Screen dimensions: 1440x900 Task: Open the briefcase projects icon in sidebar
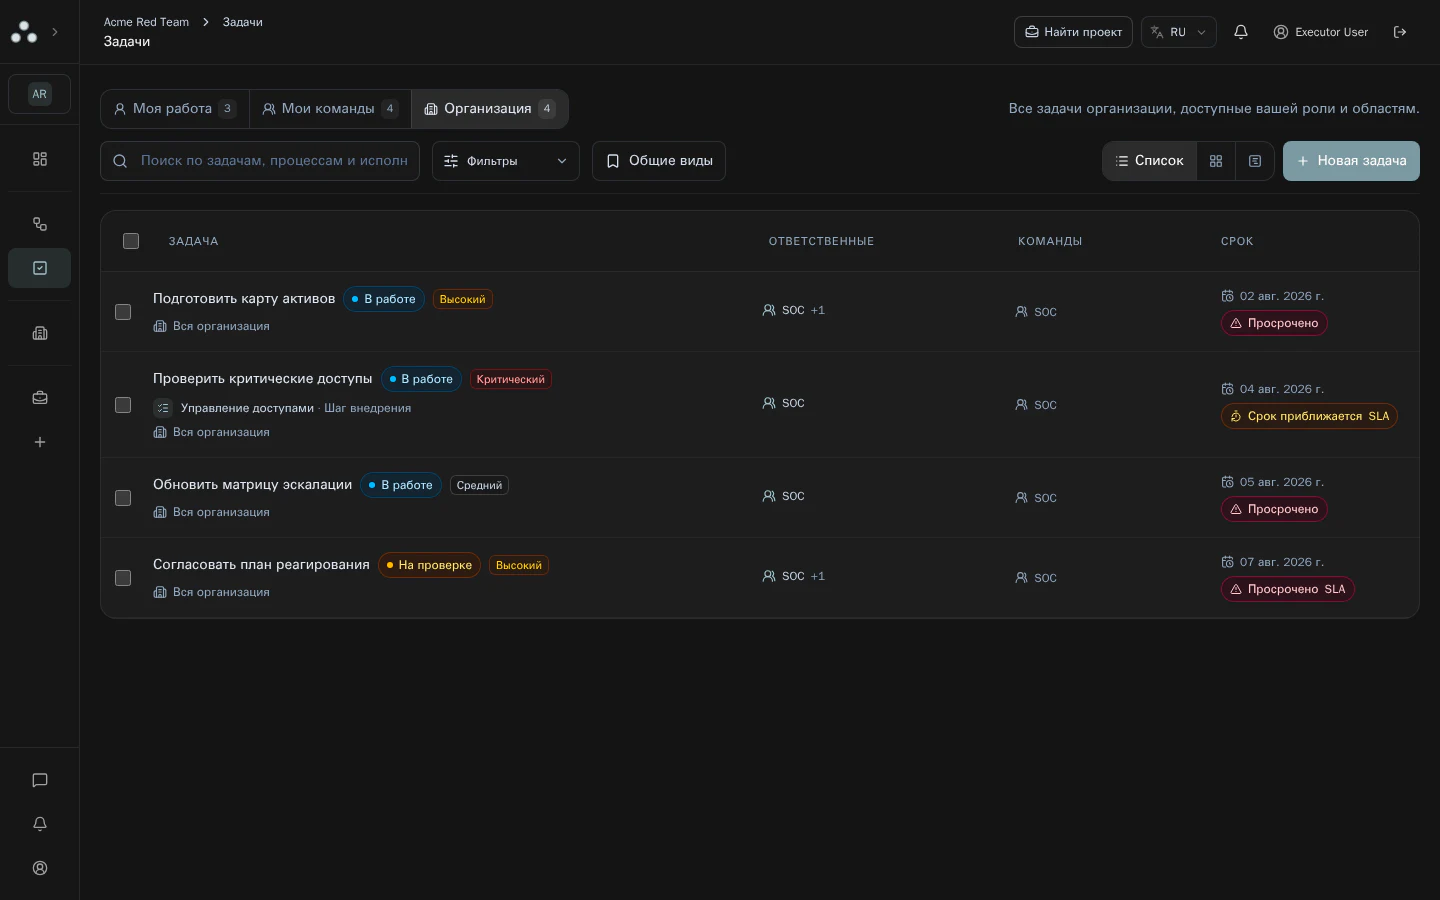[40, 398]
